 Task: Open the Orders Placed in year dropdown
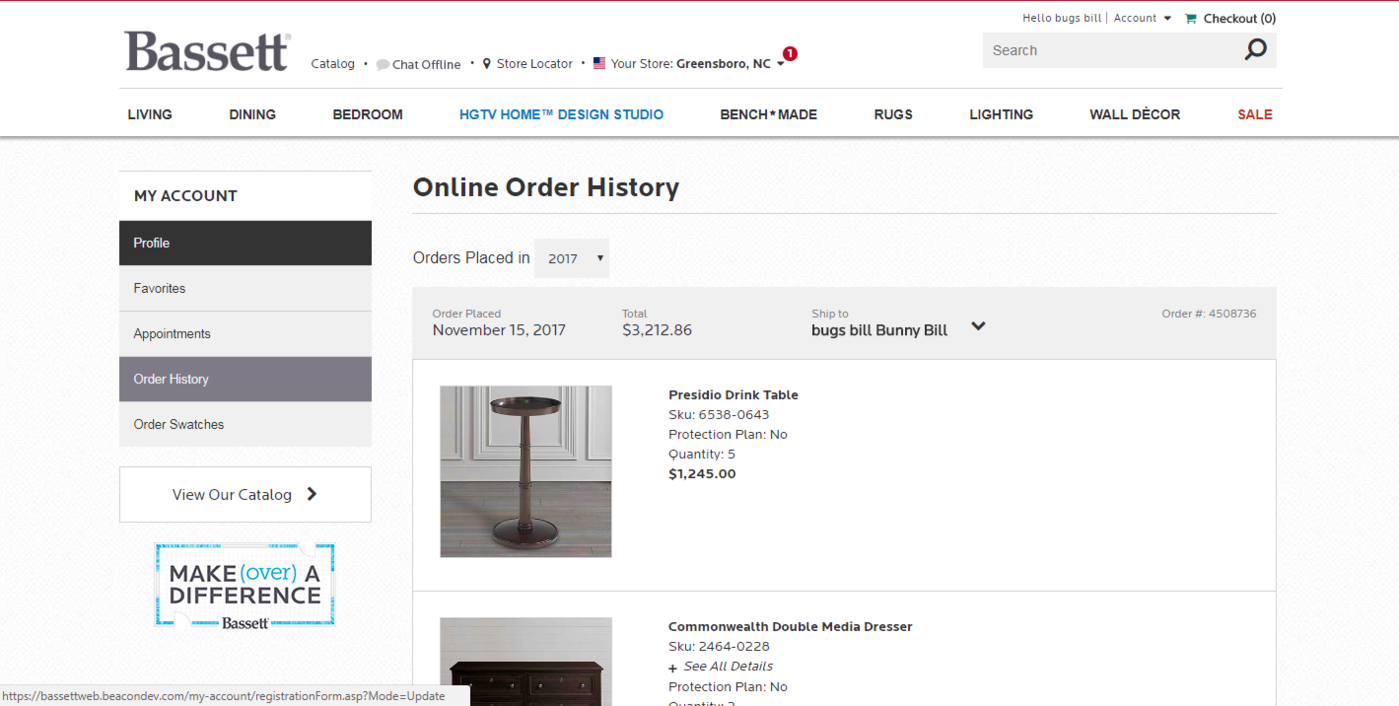(x=572, y=258)
